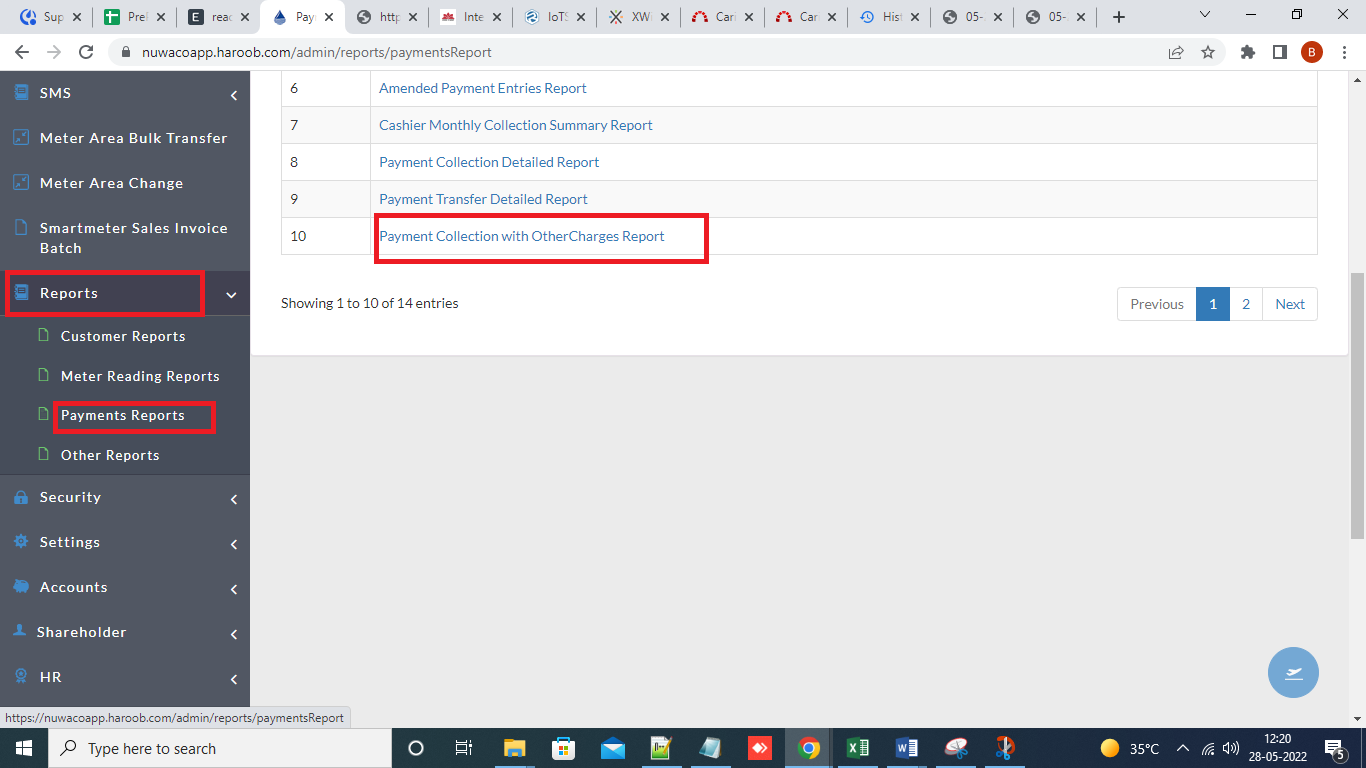Open Excel from the taskbar
1366x768 pixels.
[x=857, y=748]
